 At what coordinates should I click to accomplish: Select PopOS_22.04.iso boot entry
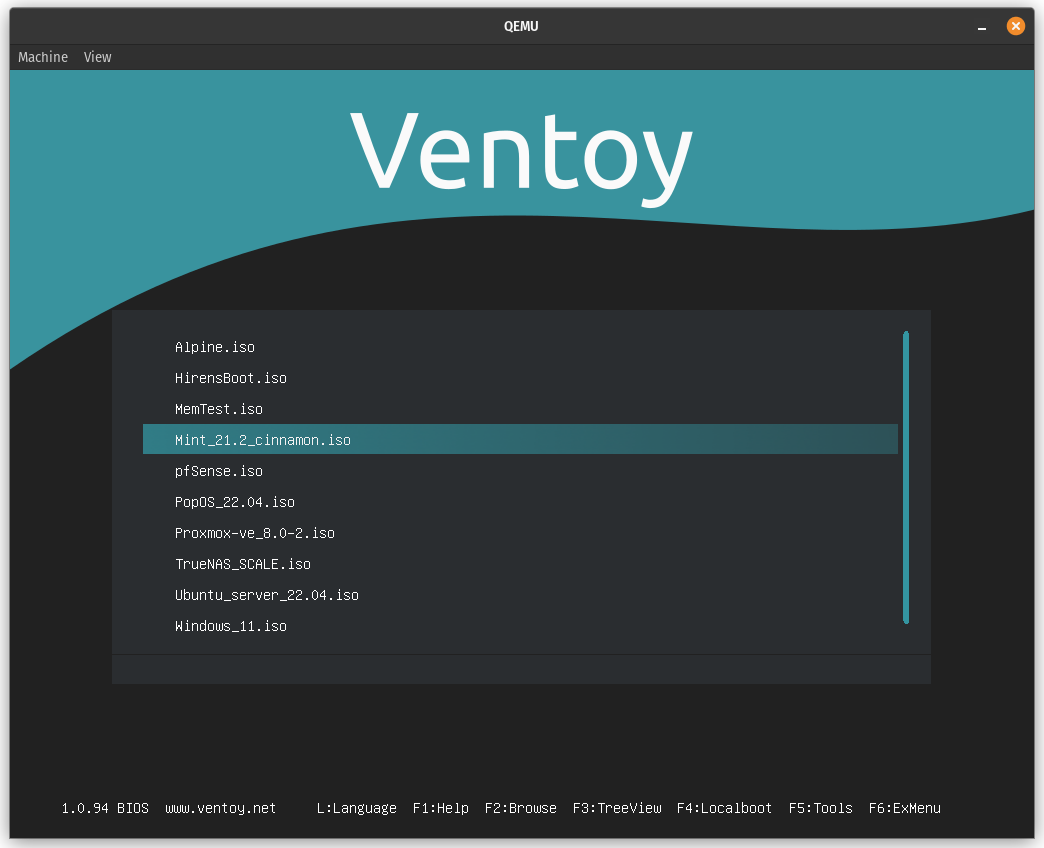click(520, 502)
